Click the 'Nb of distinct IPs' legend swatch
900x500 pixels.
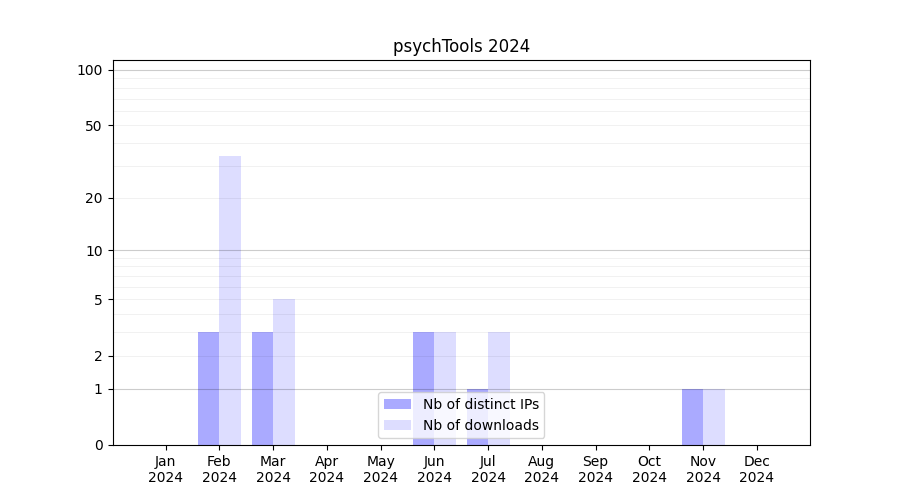(397, 404)
